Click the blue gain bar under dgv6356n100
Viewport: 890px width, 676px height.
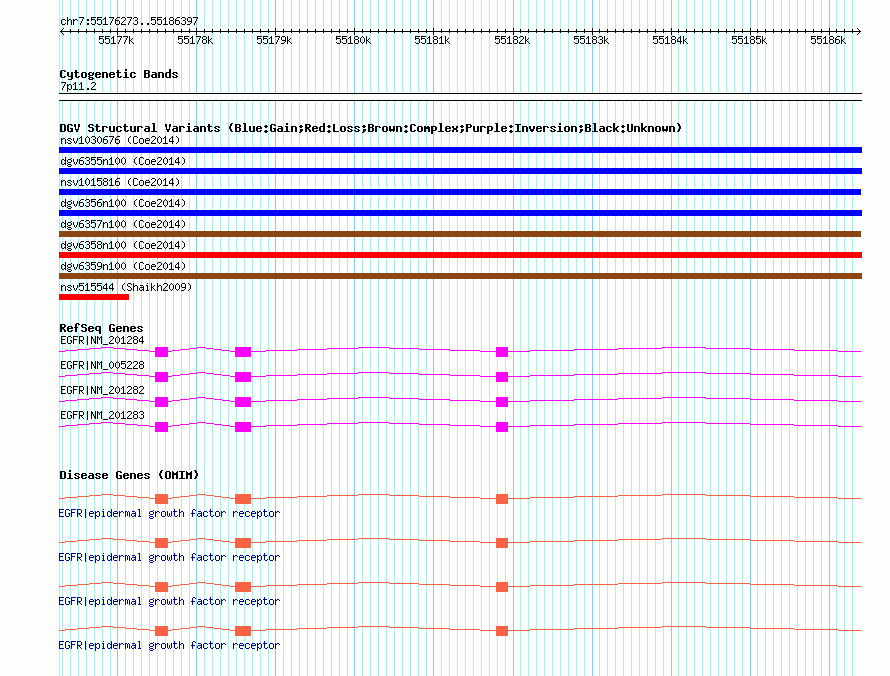[460, 213]
